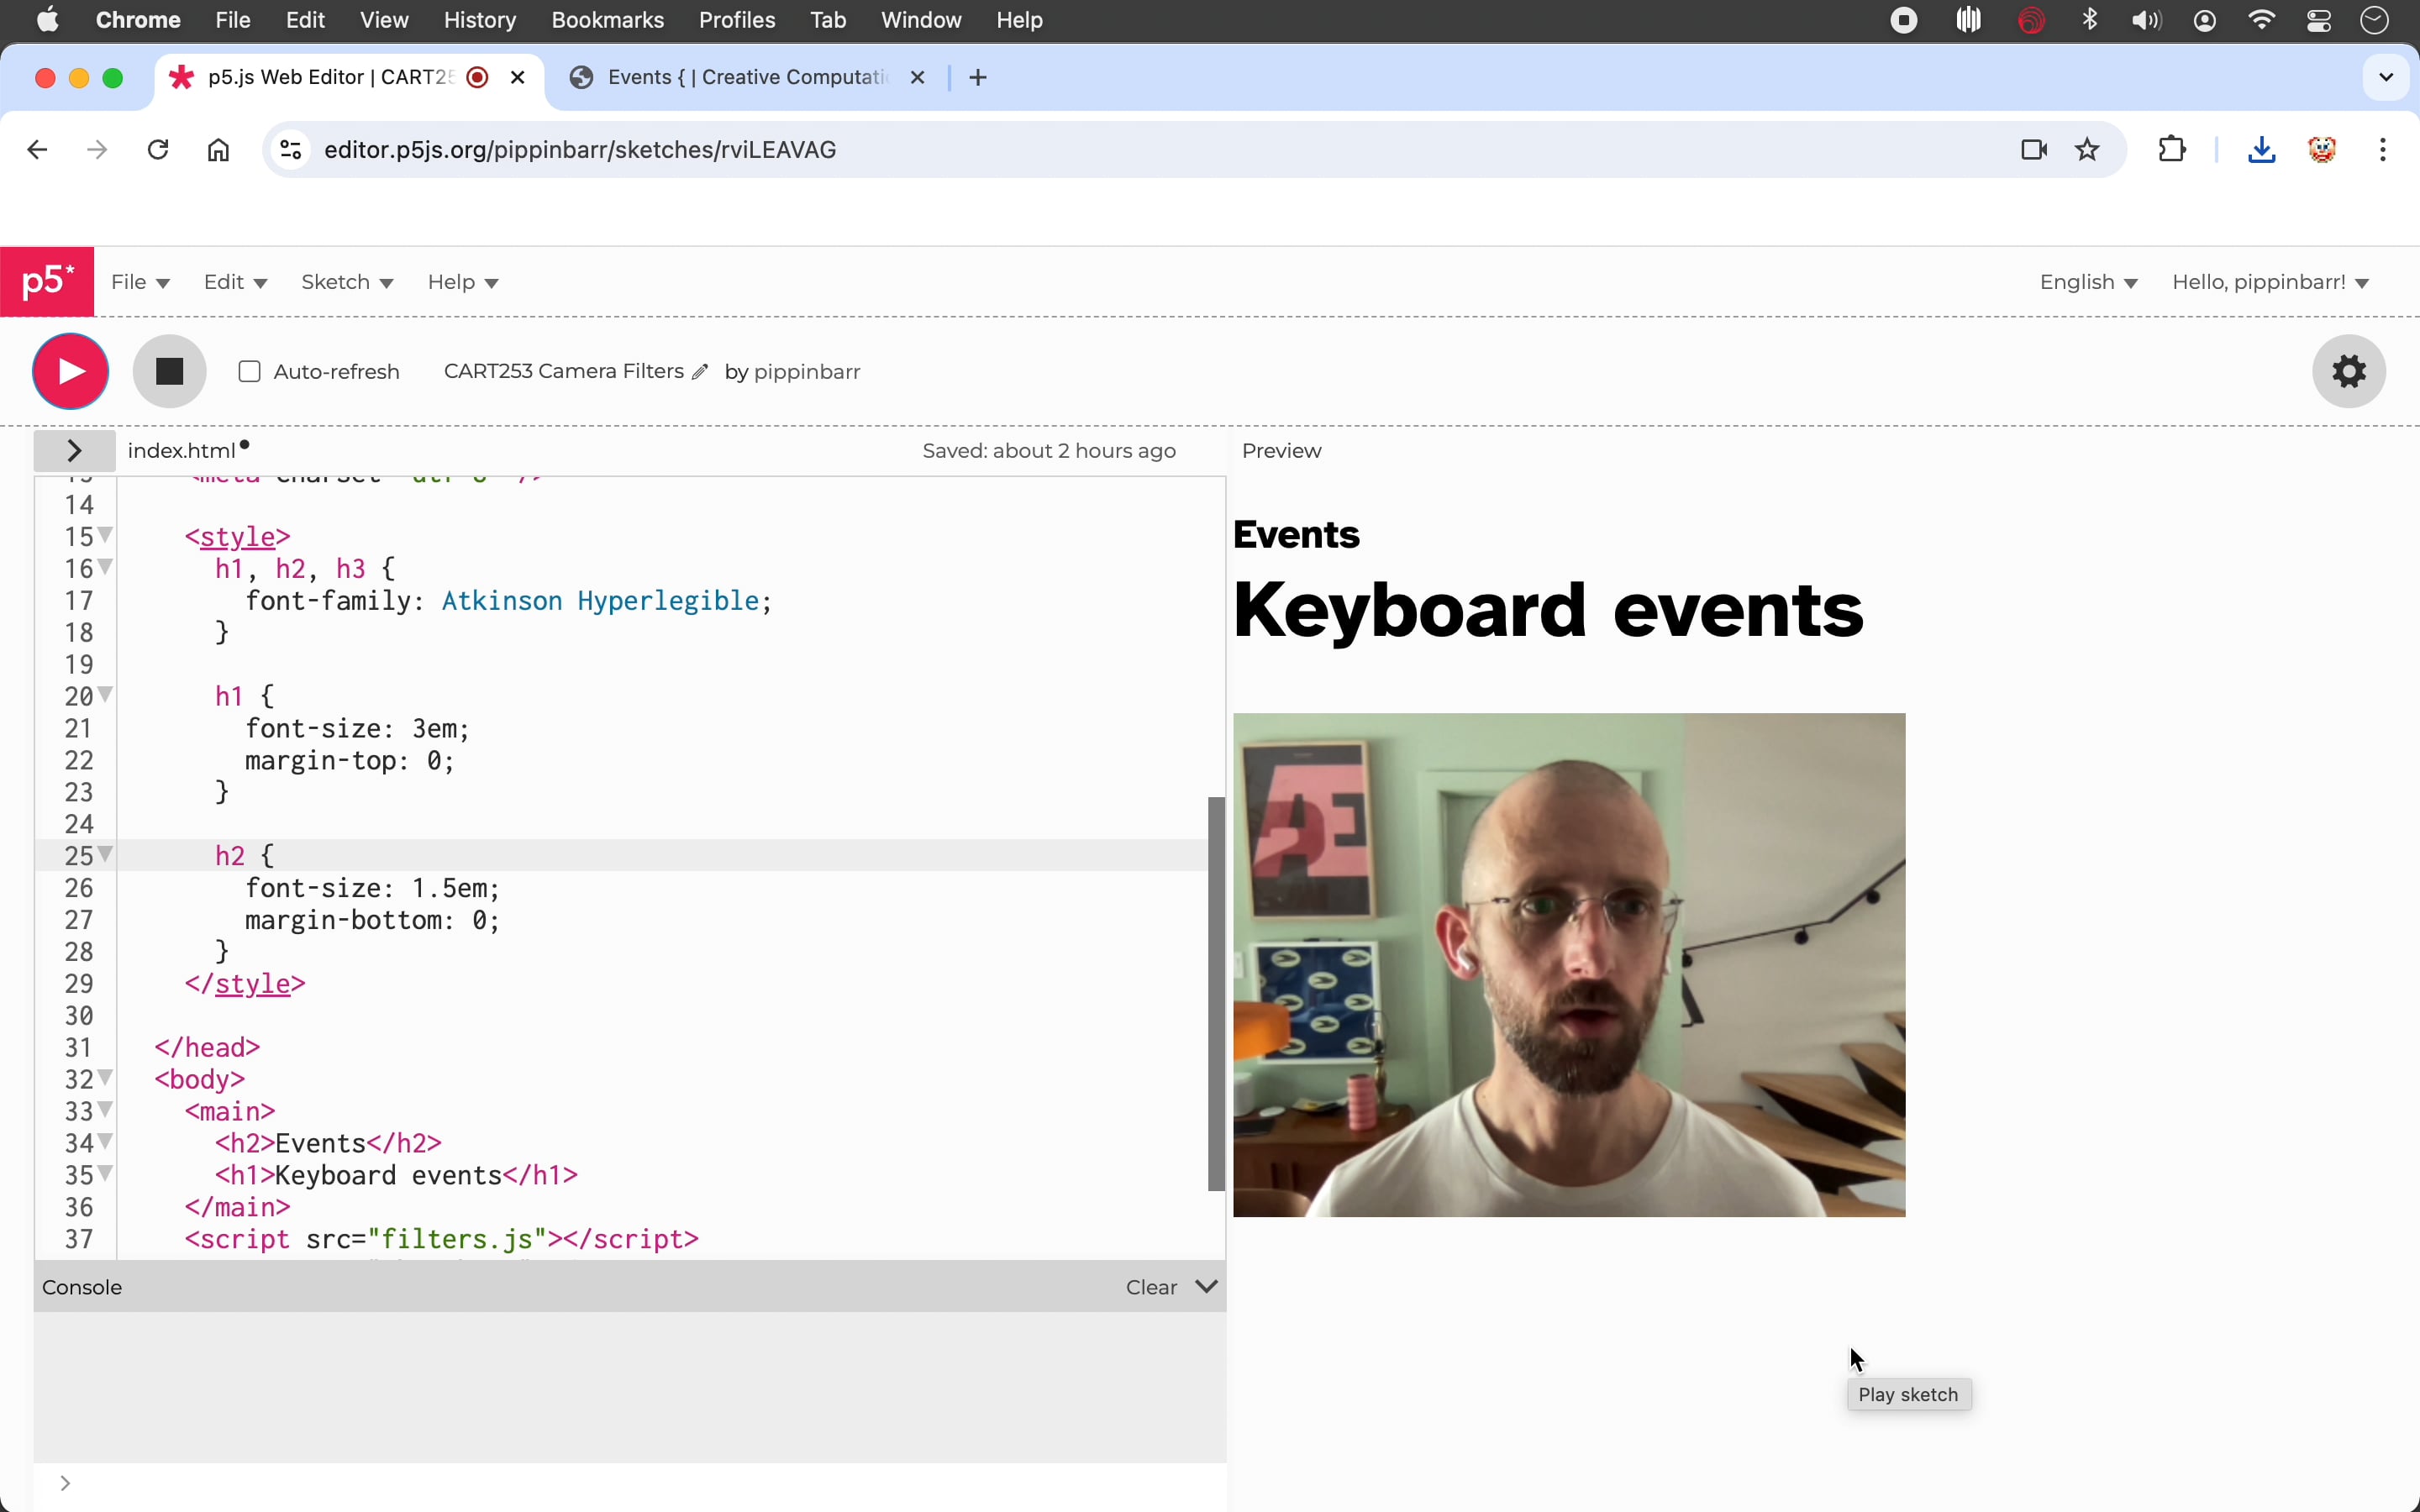Screen dimensions: 2420x1512
Task: Open the Sketch menu
Action: (347, 282)
